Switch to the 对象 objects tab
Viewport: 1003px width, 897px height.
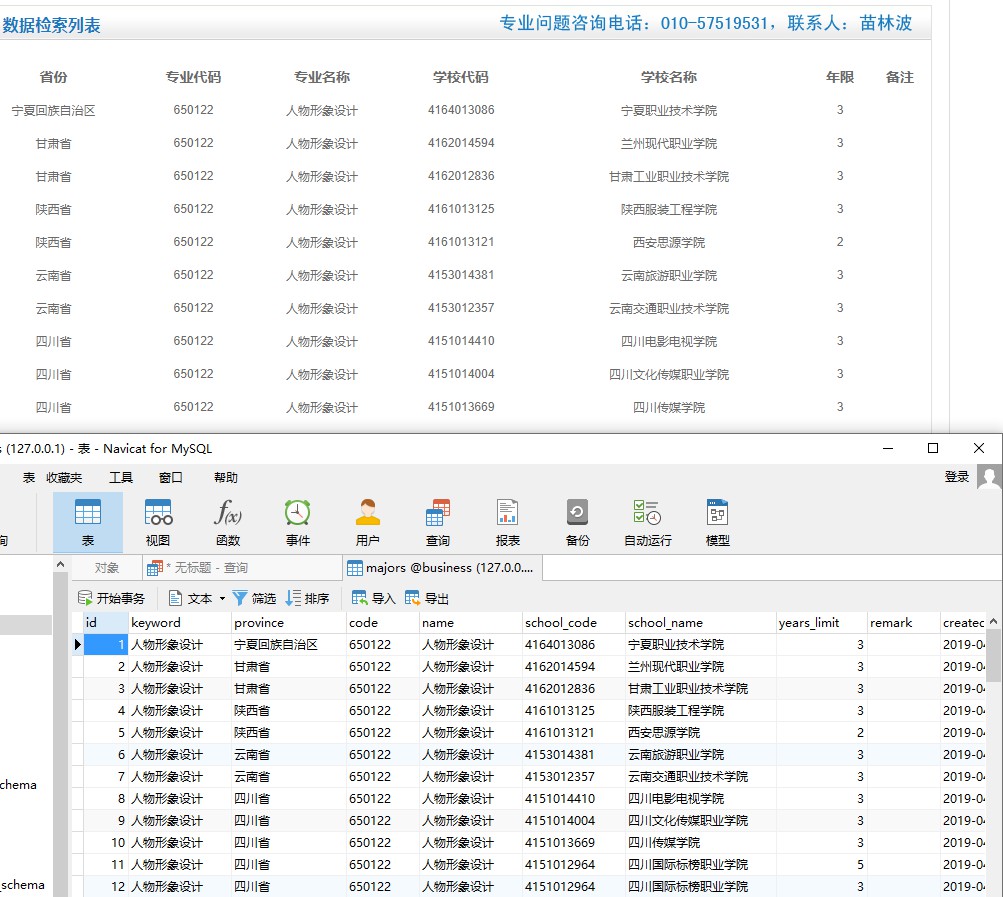point(106,568)
